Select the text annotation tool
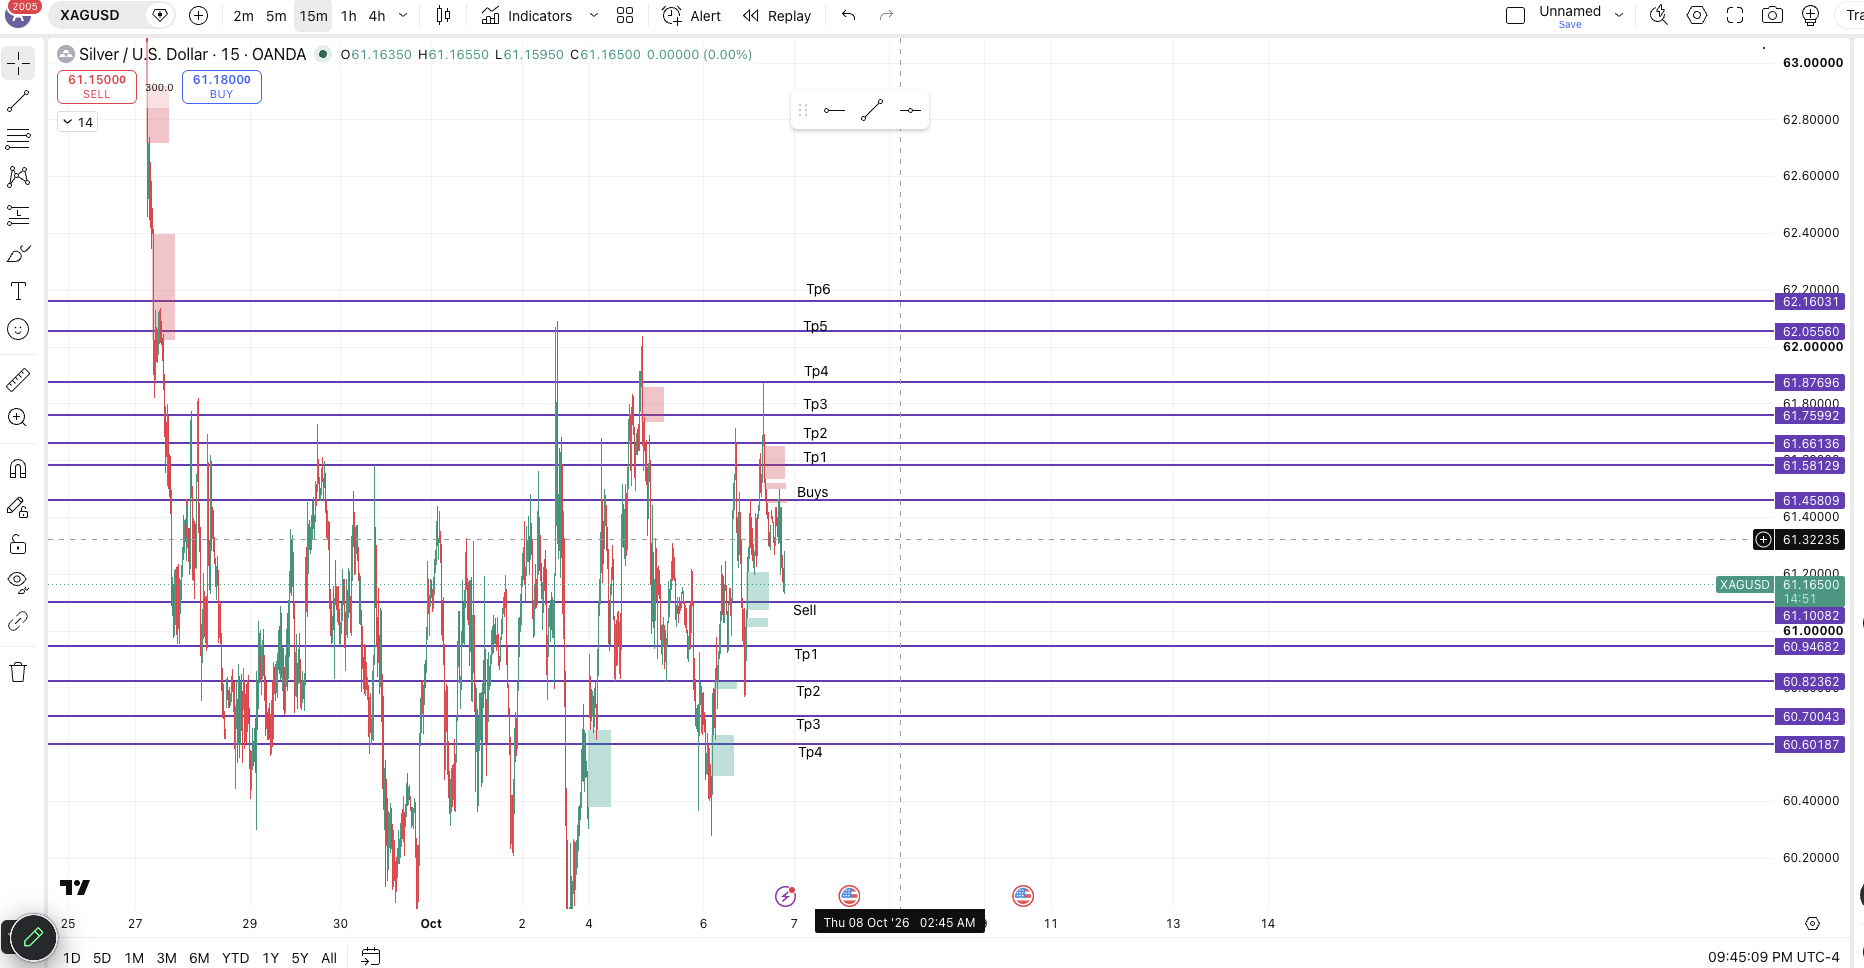This screenshot has height=968, width=1864. pos(18,291)
